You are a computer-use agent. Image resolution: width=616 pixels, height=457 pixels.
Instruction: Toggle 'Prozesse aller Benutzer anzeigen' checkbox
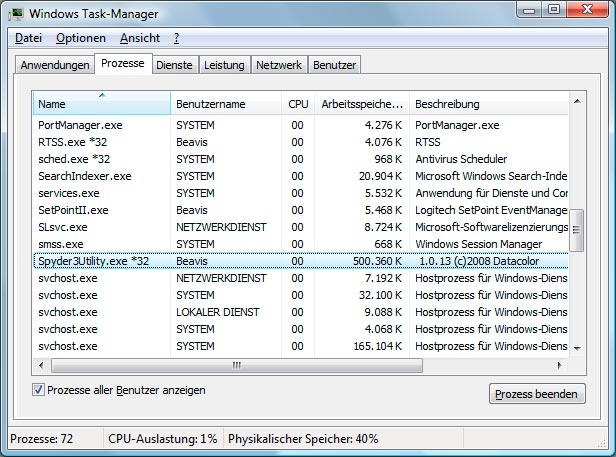tap(38, 390)
